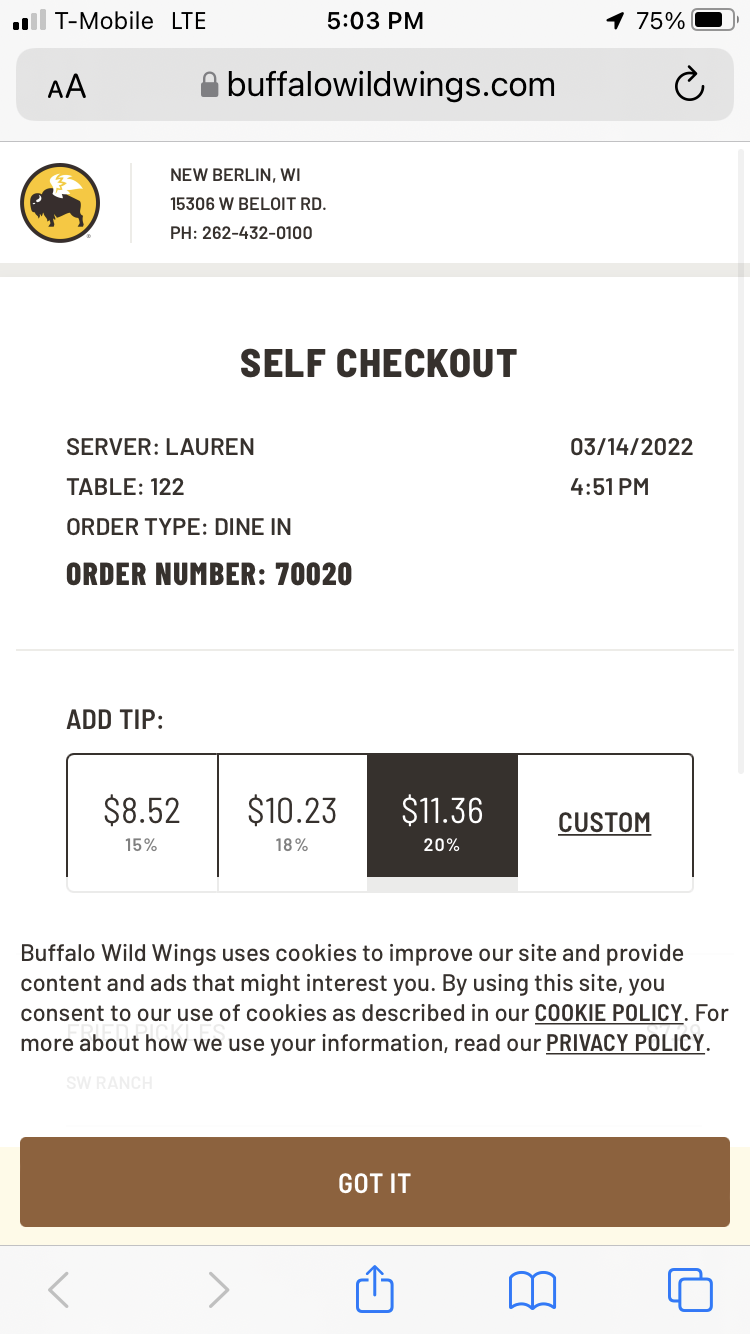
Task: Open the AA reader text-size menu
Action: click(67, 88)
